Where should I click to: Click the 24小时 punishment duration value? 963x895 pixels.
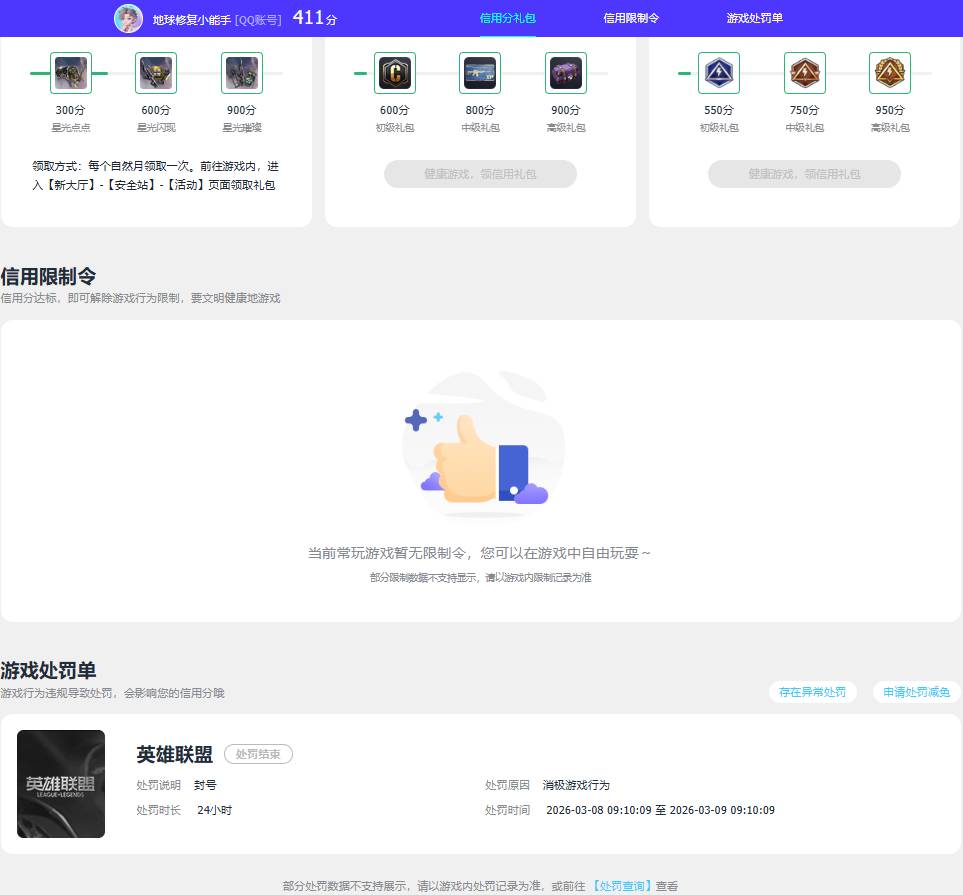tap(214, 810)
